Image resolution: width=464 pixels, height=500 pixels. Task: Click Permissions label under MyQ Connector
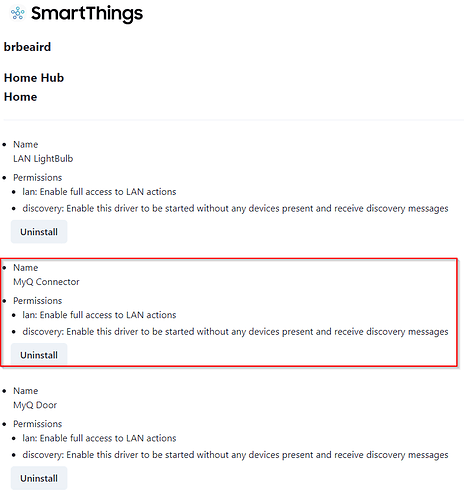pos(38,301)
